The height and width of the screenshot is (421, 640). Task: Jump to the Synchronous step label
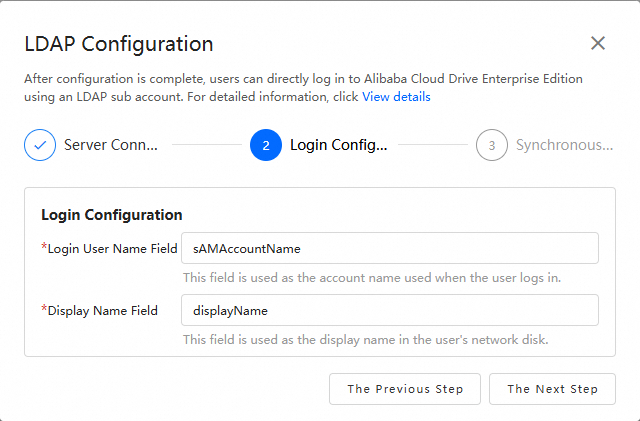click(564, 145)
